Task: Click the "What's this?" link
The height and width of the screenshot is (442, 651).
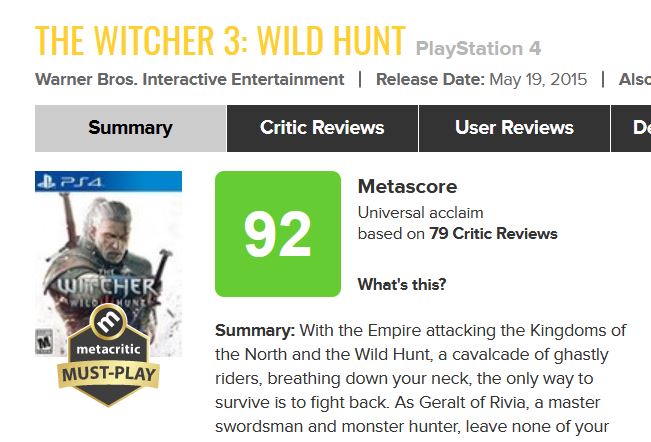Action: click(x=402, y=285)
